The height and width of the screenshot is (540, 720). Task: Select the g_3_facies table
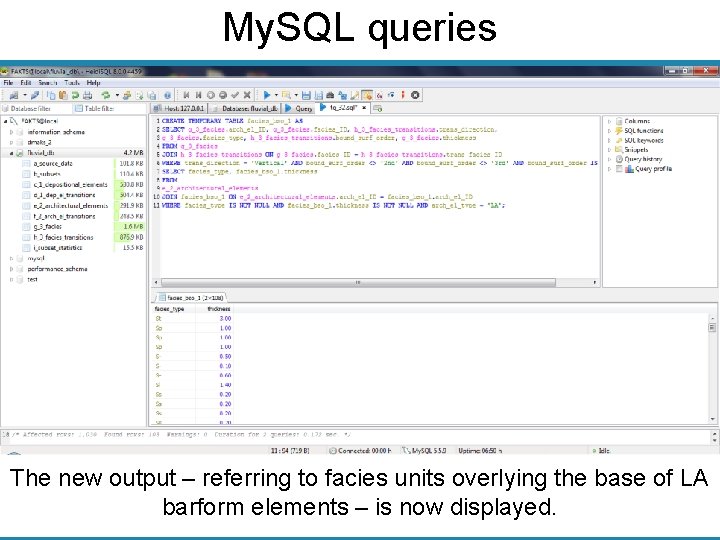tap(47, 227)
